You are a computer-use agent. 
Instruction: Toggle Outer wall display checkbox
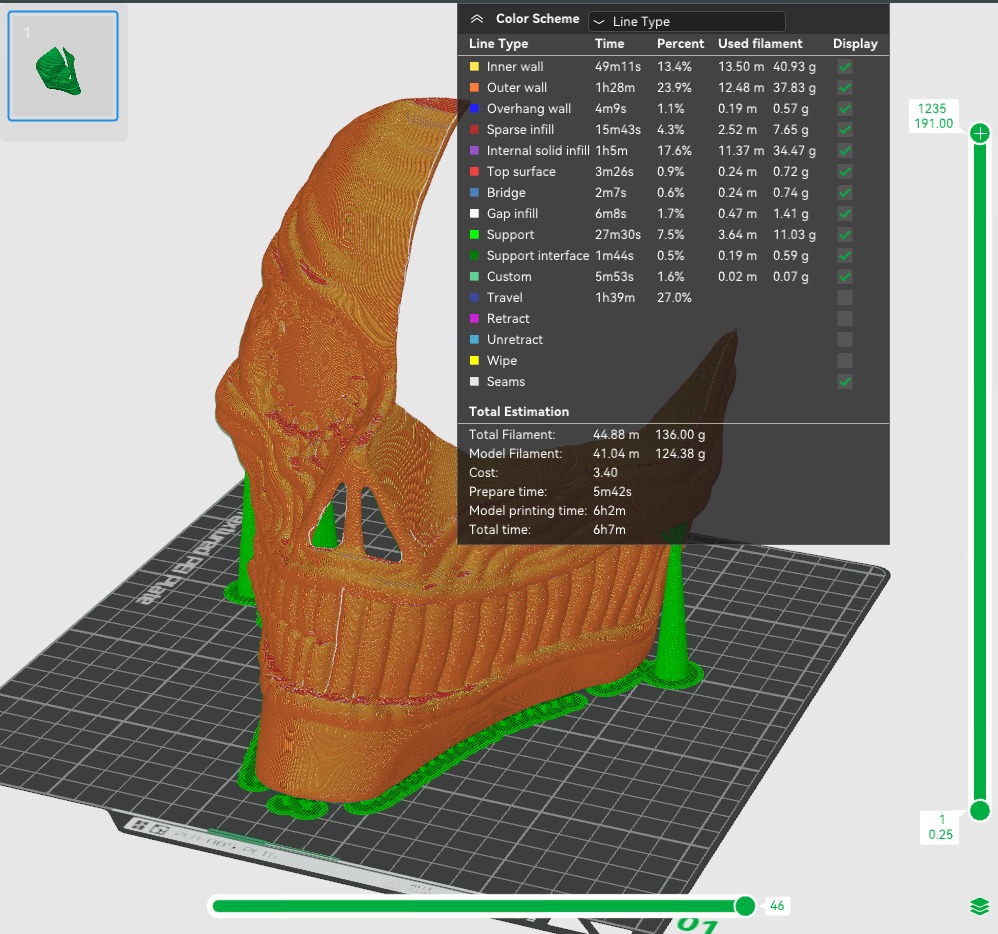click(845, 87)
